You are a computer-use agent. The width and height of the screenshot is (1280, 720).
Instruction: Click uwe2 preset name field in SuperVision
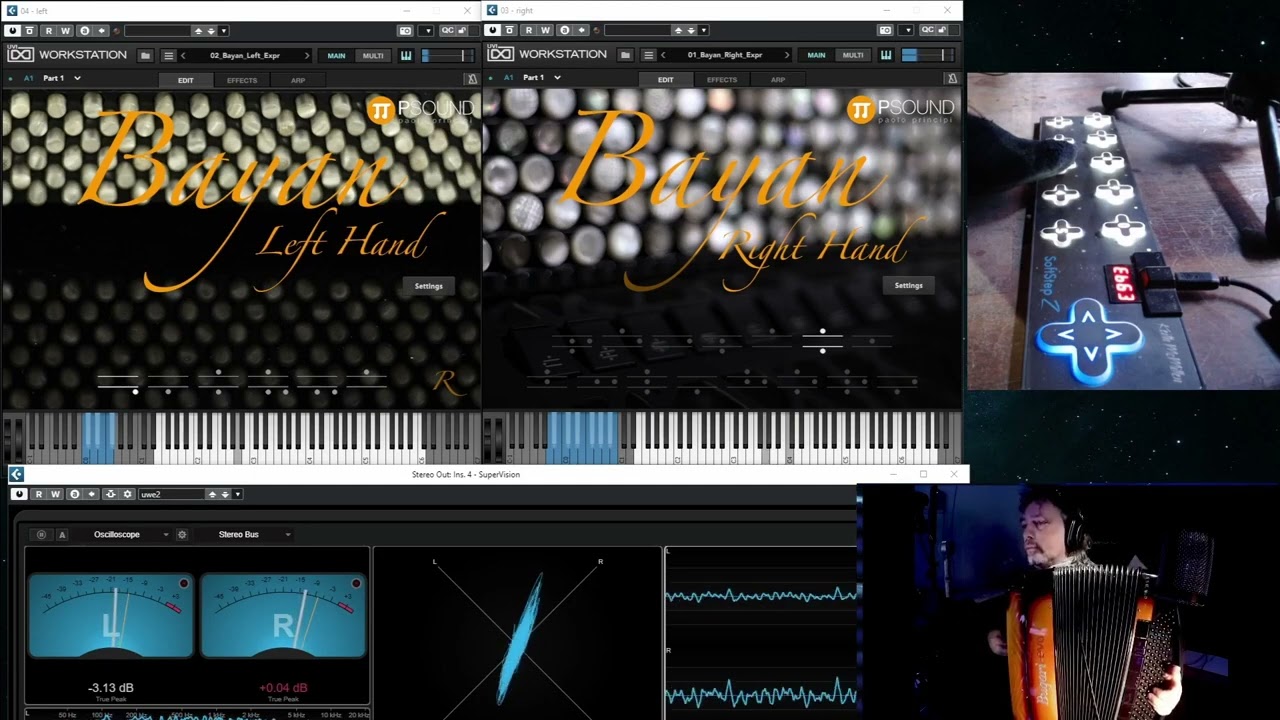(x=171, y=494)
